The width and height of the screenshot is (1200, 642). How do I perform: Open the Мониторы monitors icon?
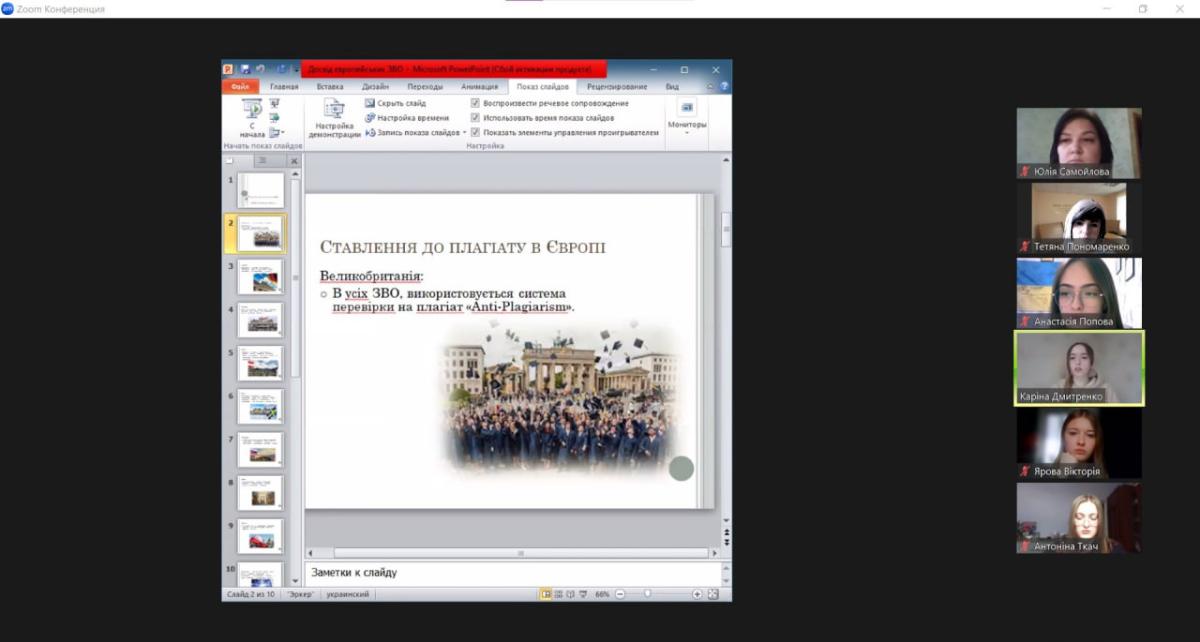[x=687, y=108]
